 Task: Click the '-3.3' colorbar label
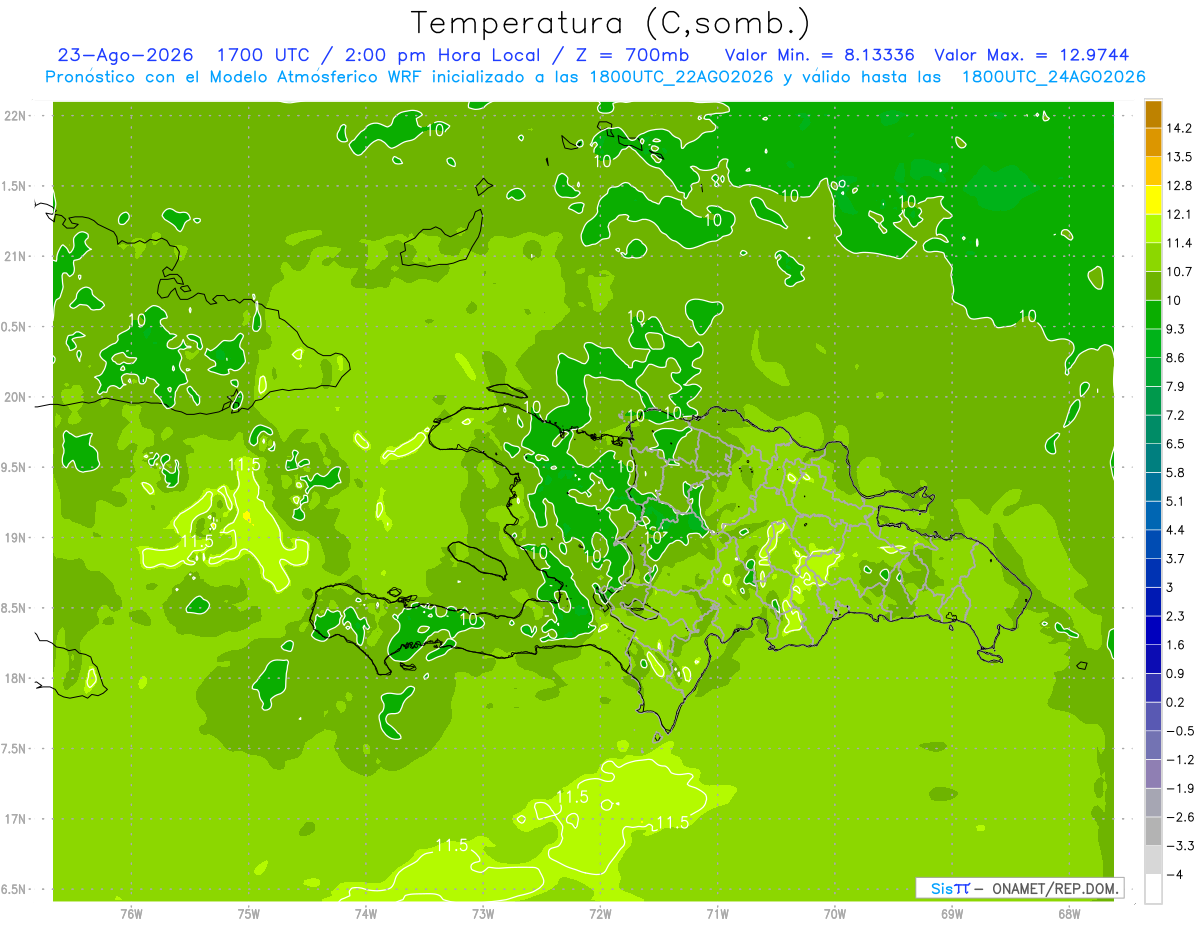pos(1180,846)
